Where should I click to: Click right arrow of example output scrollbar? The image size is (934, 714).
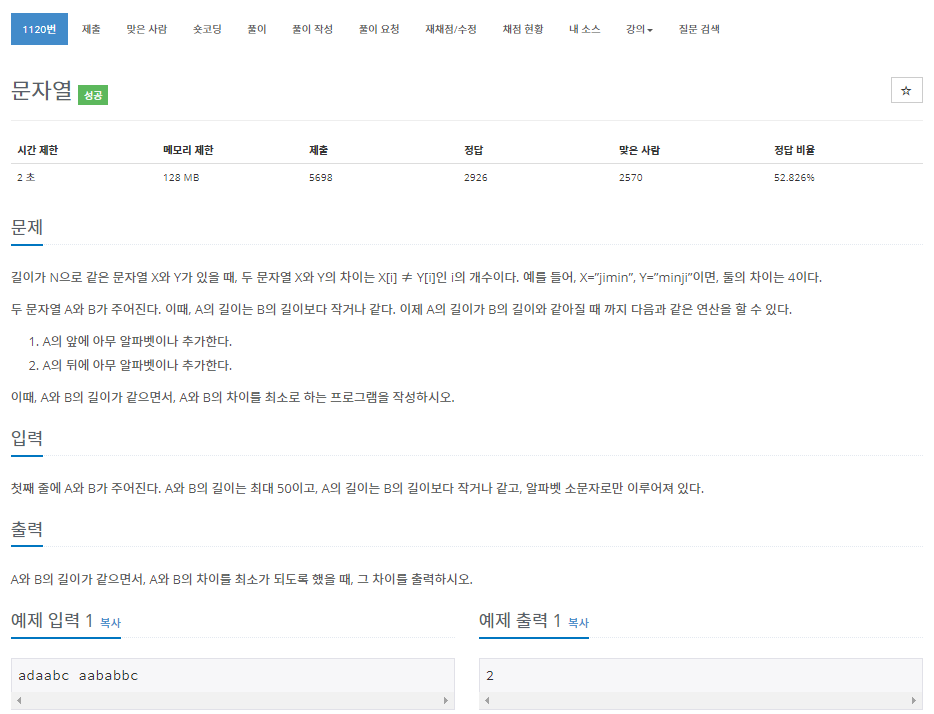pyautogui.click(x=914, y=700)
